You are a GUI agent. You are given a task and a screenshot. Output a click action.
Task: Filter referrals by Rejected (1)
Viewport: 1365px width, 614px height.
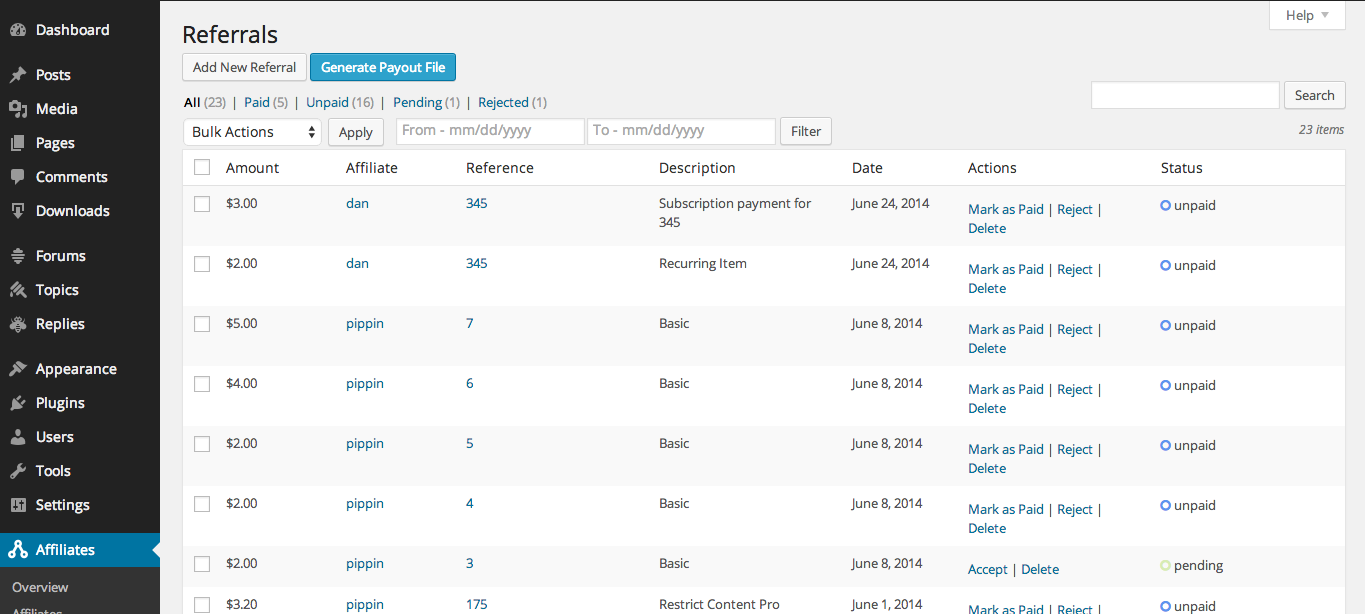tap(513, 102)
